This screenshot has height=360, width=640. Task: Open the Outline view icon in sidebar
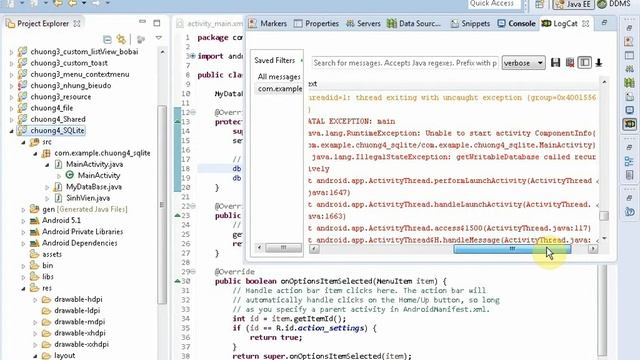tap(629, 162)
